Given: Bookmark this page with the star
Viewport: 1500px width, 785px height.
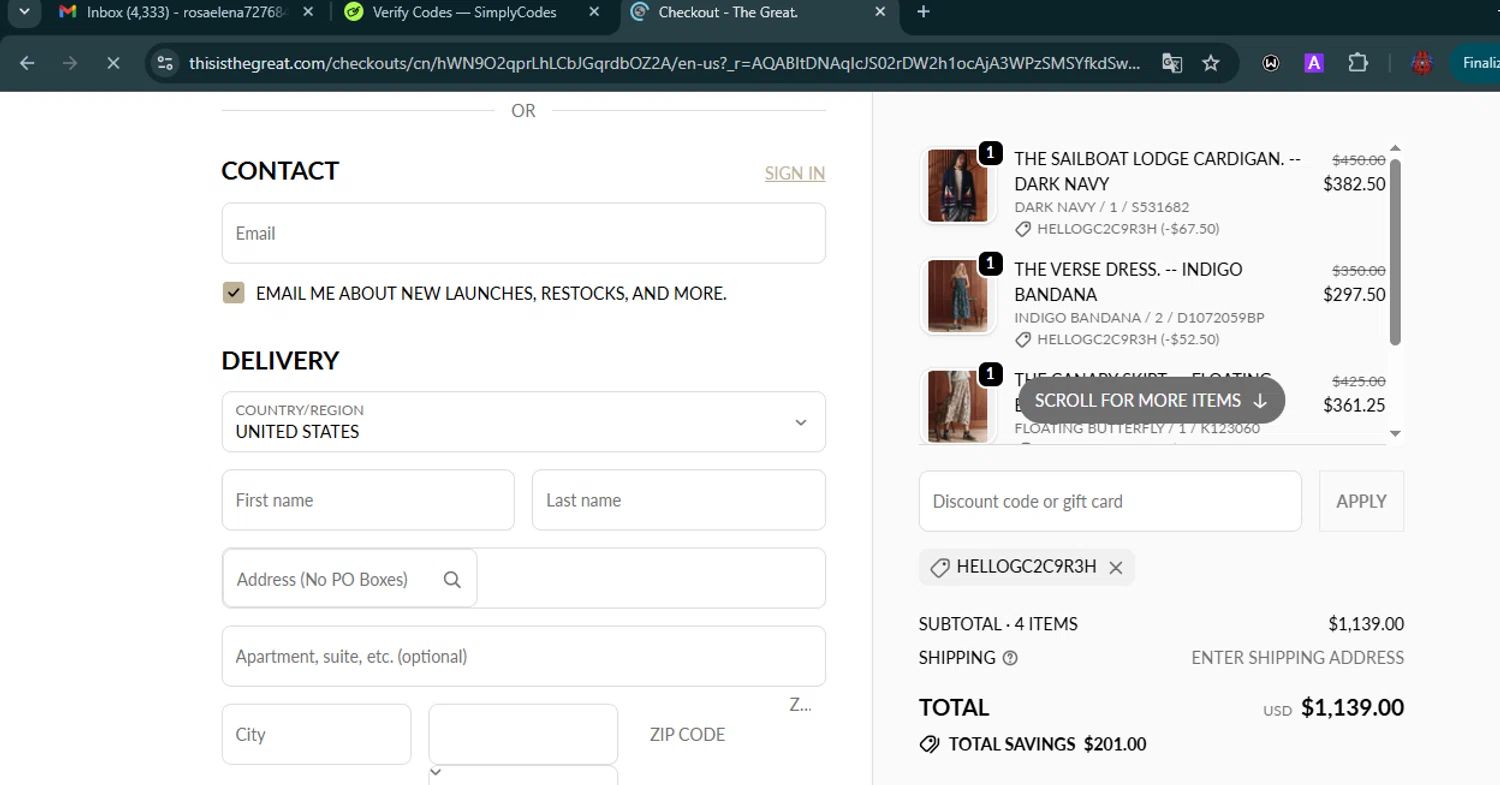Looking at the screenshot, I should click(x=1211, y=63).
